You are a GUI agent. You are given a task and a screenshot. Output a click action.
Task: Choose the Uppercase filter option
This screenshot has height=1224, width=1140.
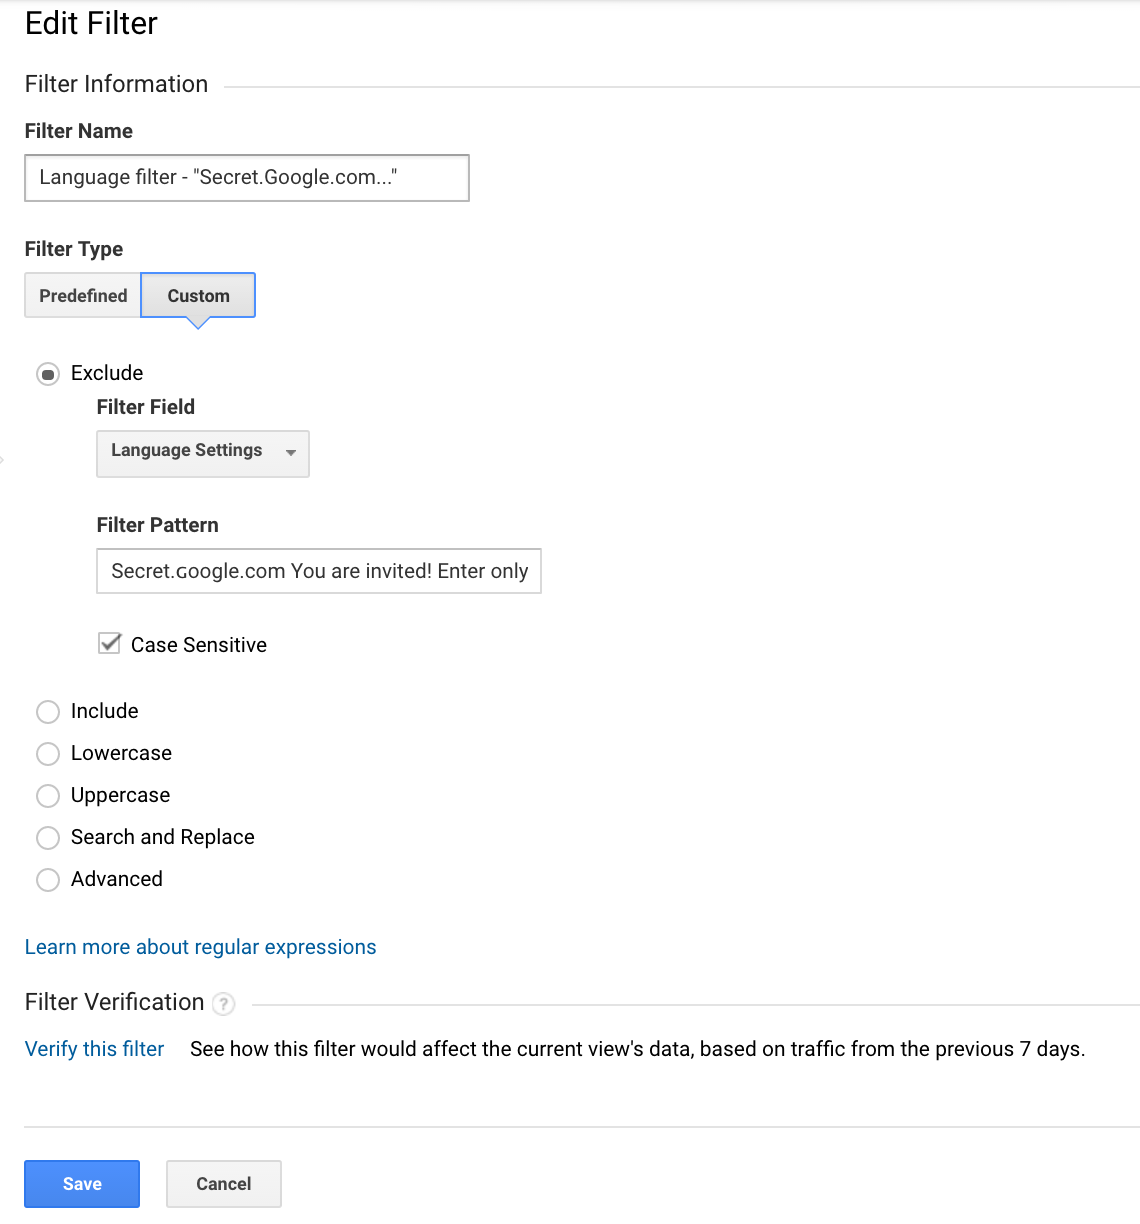click(x=48, y=796)
